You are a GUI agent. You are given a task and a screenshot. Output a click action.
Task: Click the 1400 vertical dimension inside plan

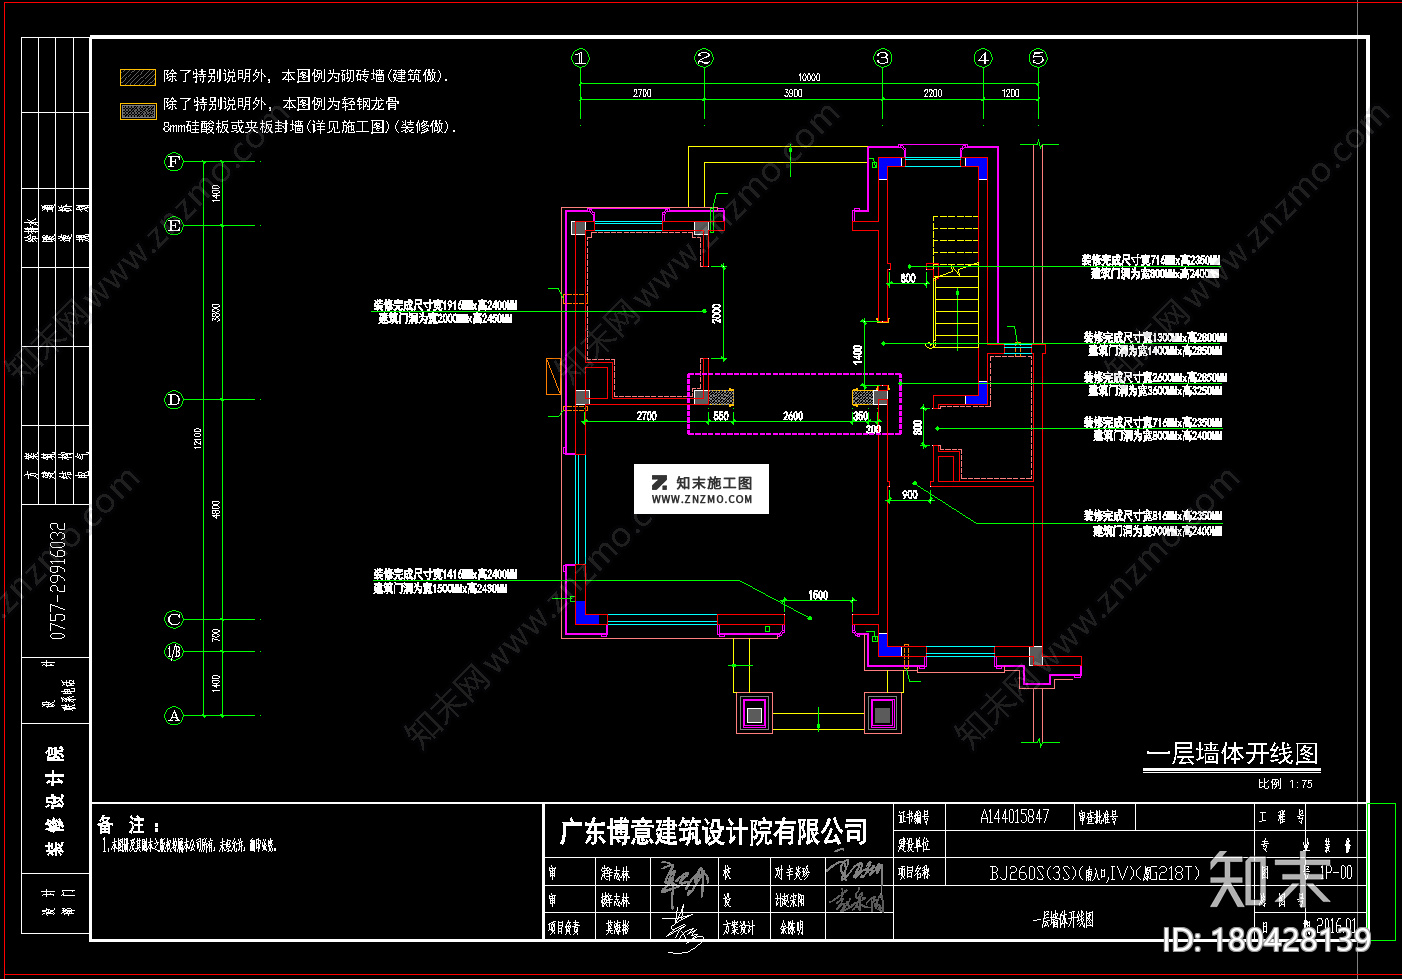pos(857,354)
